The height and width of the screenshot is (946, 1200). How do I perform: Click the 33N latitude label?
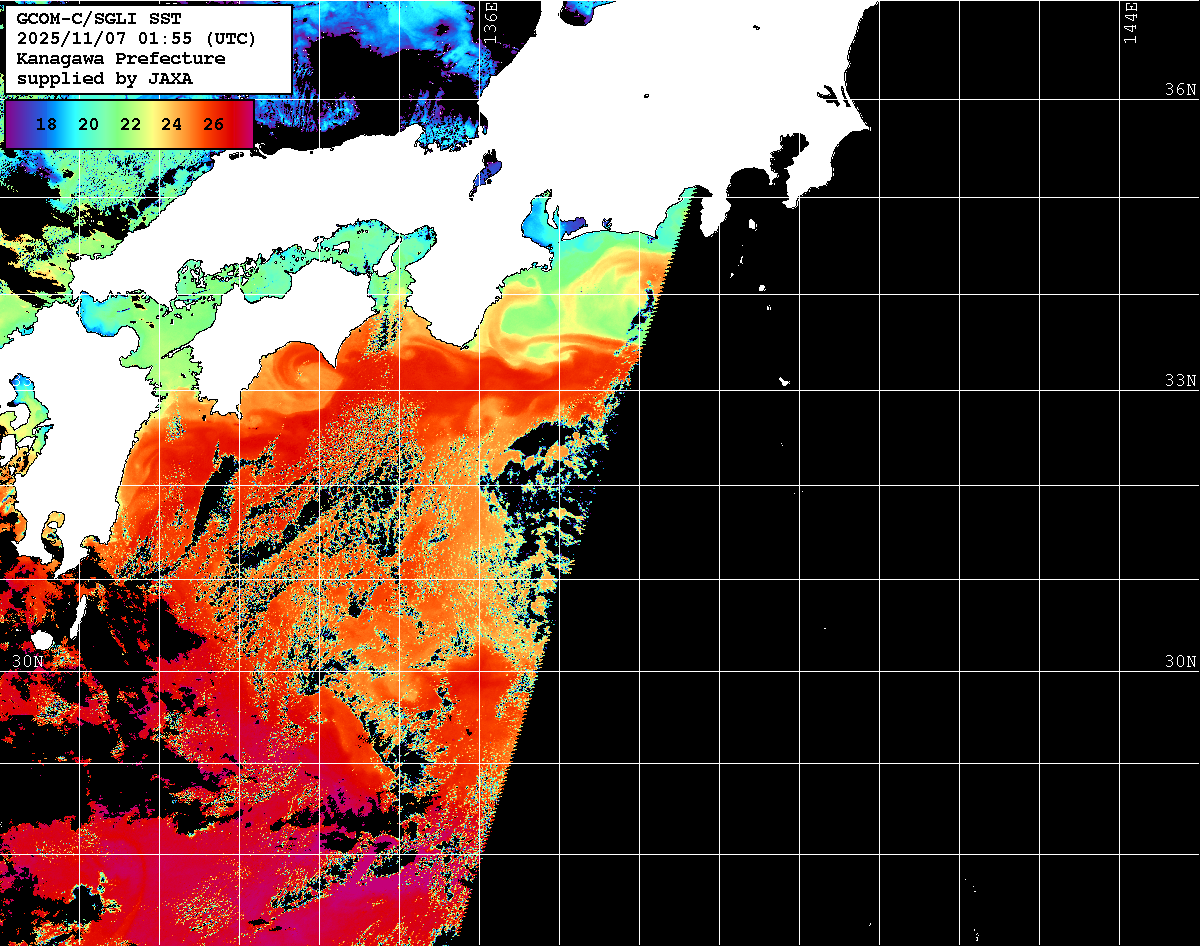[x=1180, y=381]
